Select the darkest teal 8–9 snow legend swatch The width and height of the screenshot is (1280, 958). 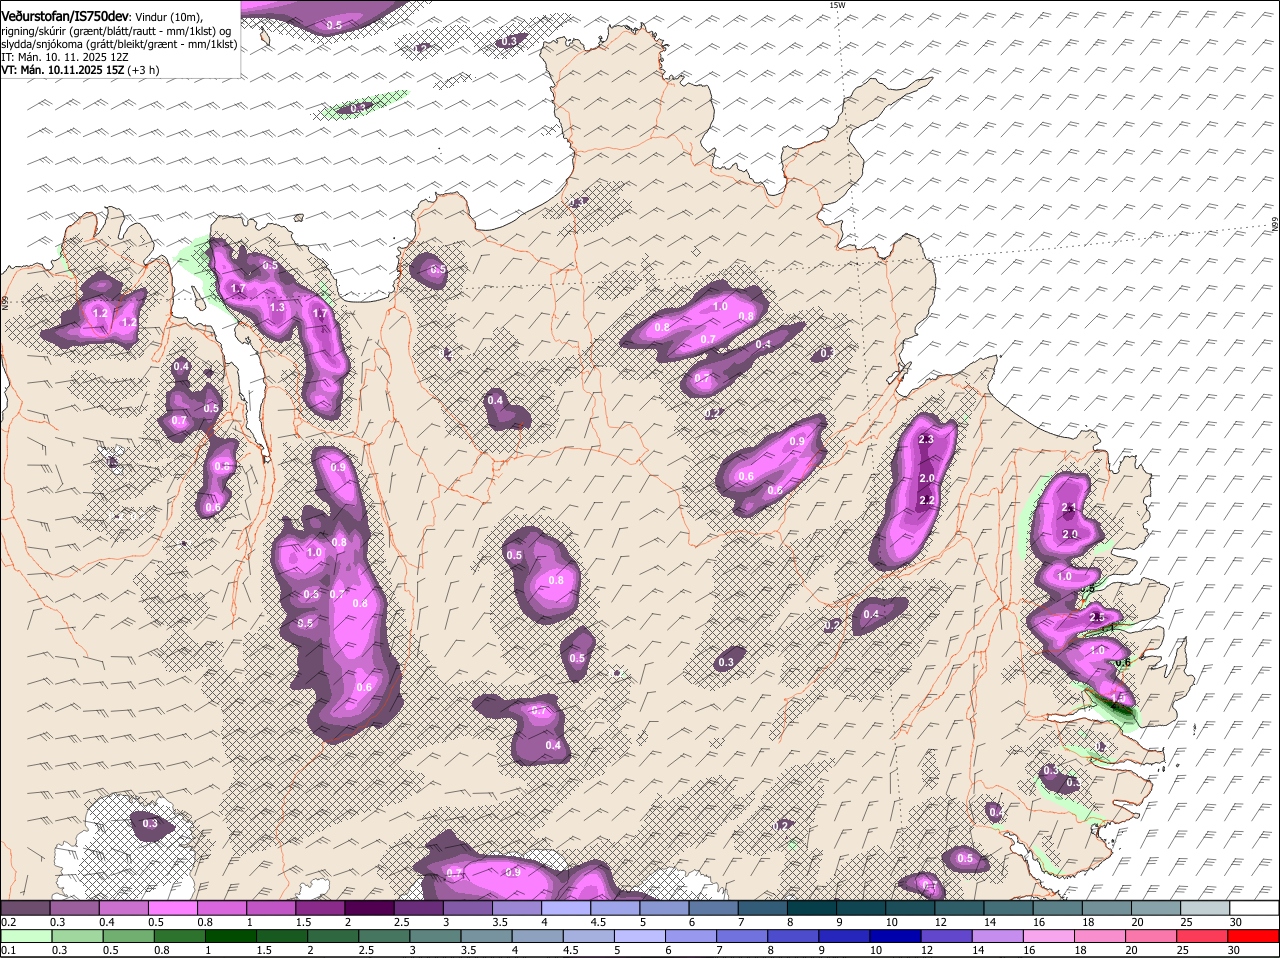[812, 907]
